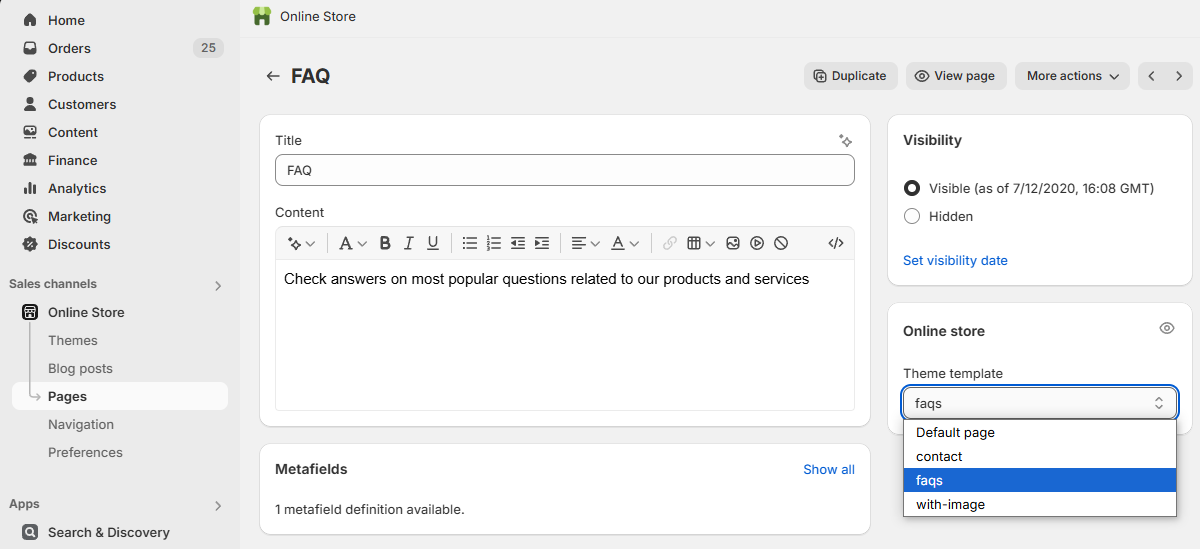This screenshot has height=549, width=1200.
Task: Go to next page with right chevron
Action: point(1179,76)
